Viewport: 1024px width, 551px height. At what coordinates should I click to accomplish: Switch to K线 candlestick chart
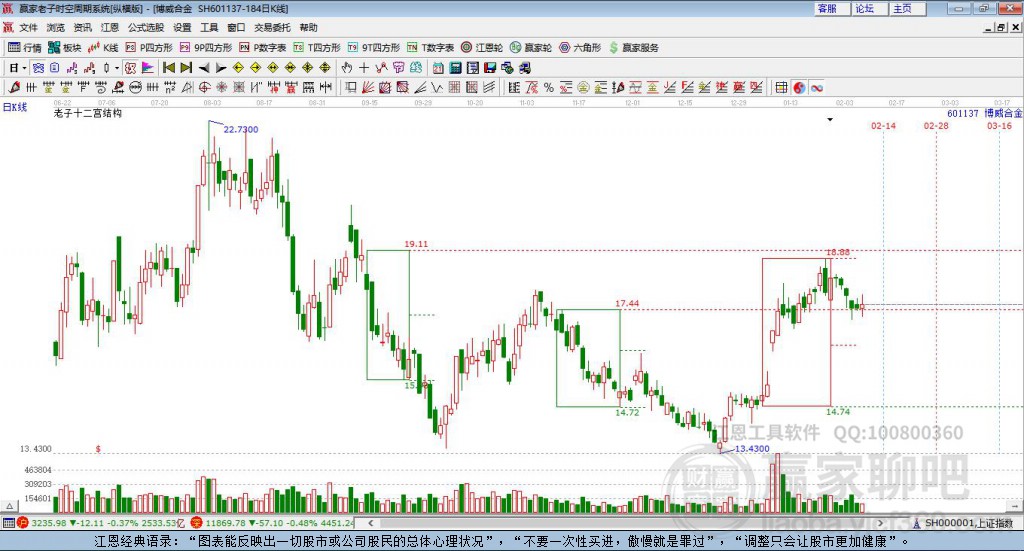[x=103, y=48]
